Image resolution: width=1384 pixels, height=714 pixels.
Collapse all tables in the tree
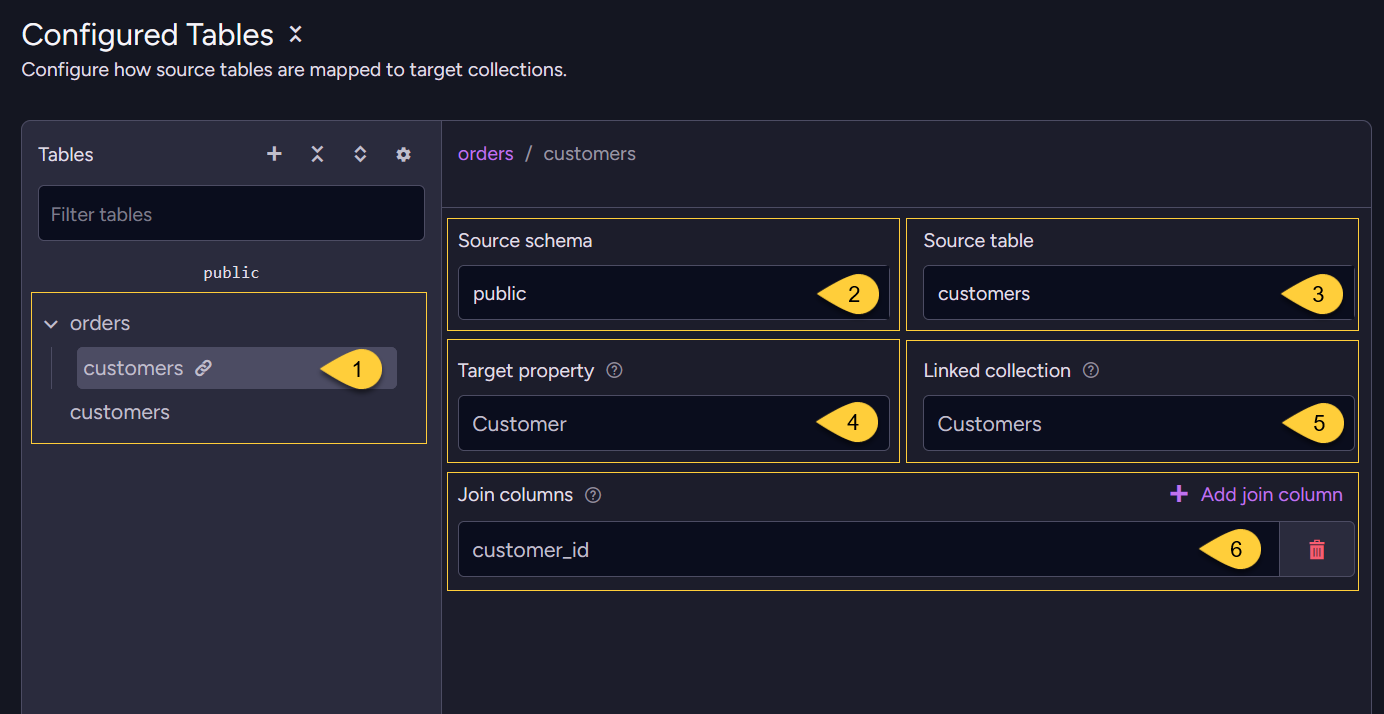317,154
